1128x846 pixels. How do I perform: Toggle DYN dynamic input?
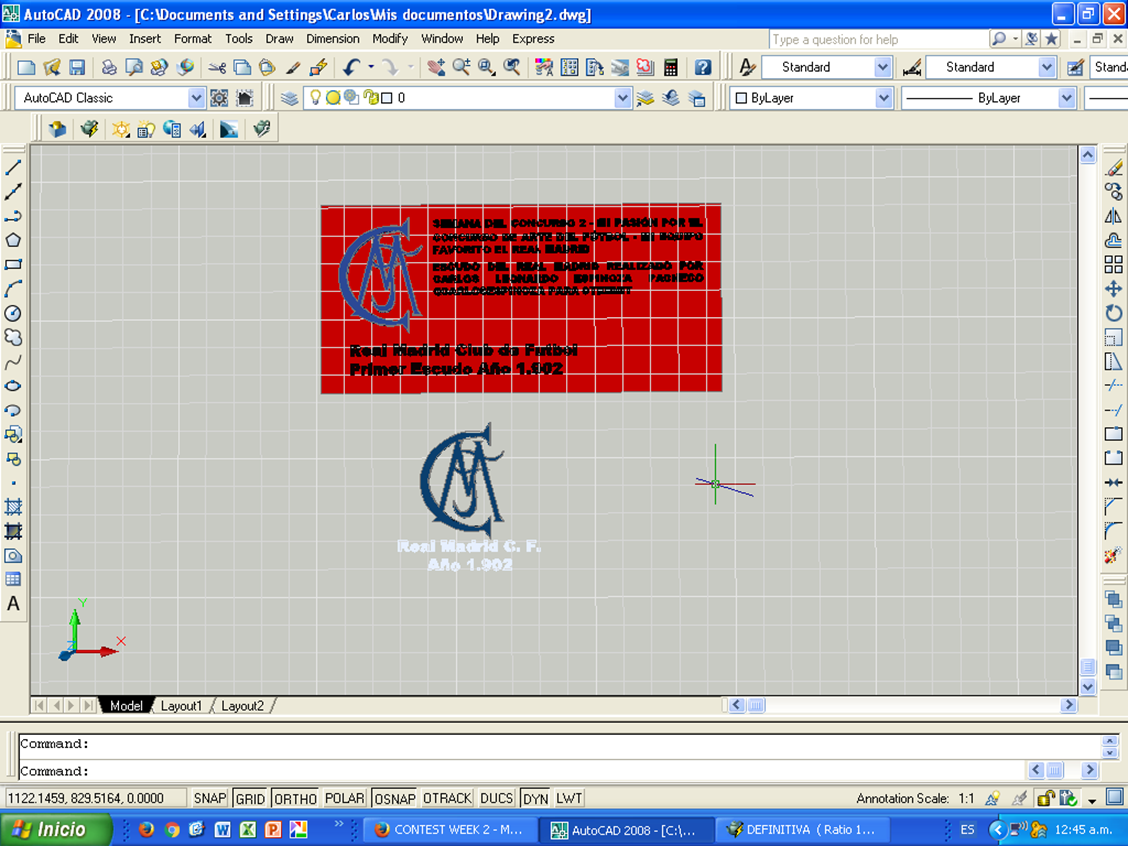[x=535, y=798]
